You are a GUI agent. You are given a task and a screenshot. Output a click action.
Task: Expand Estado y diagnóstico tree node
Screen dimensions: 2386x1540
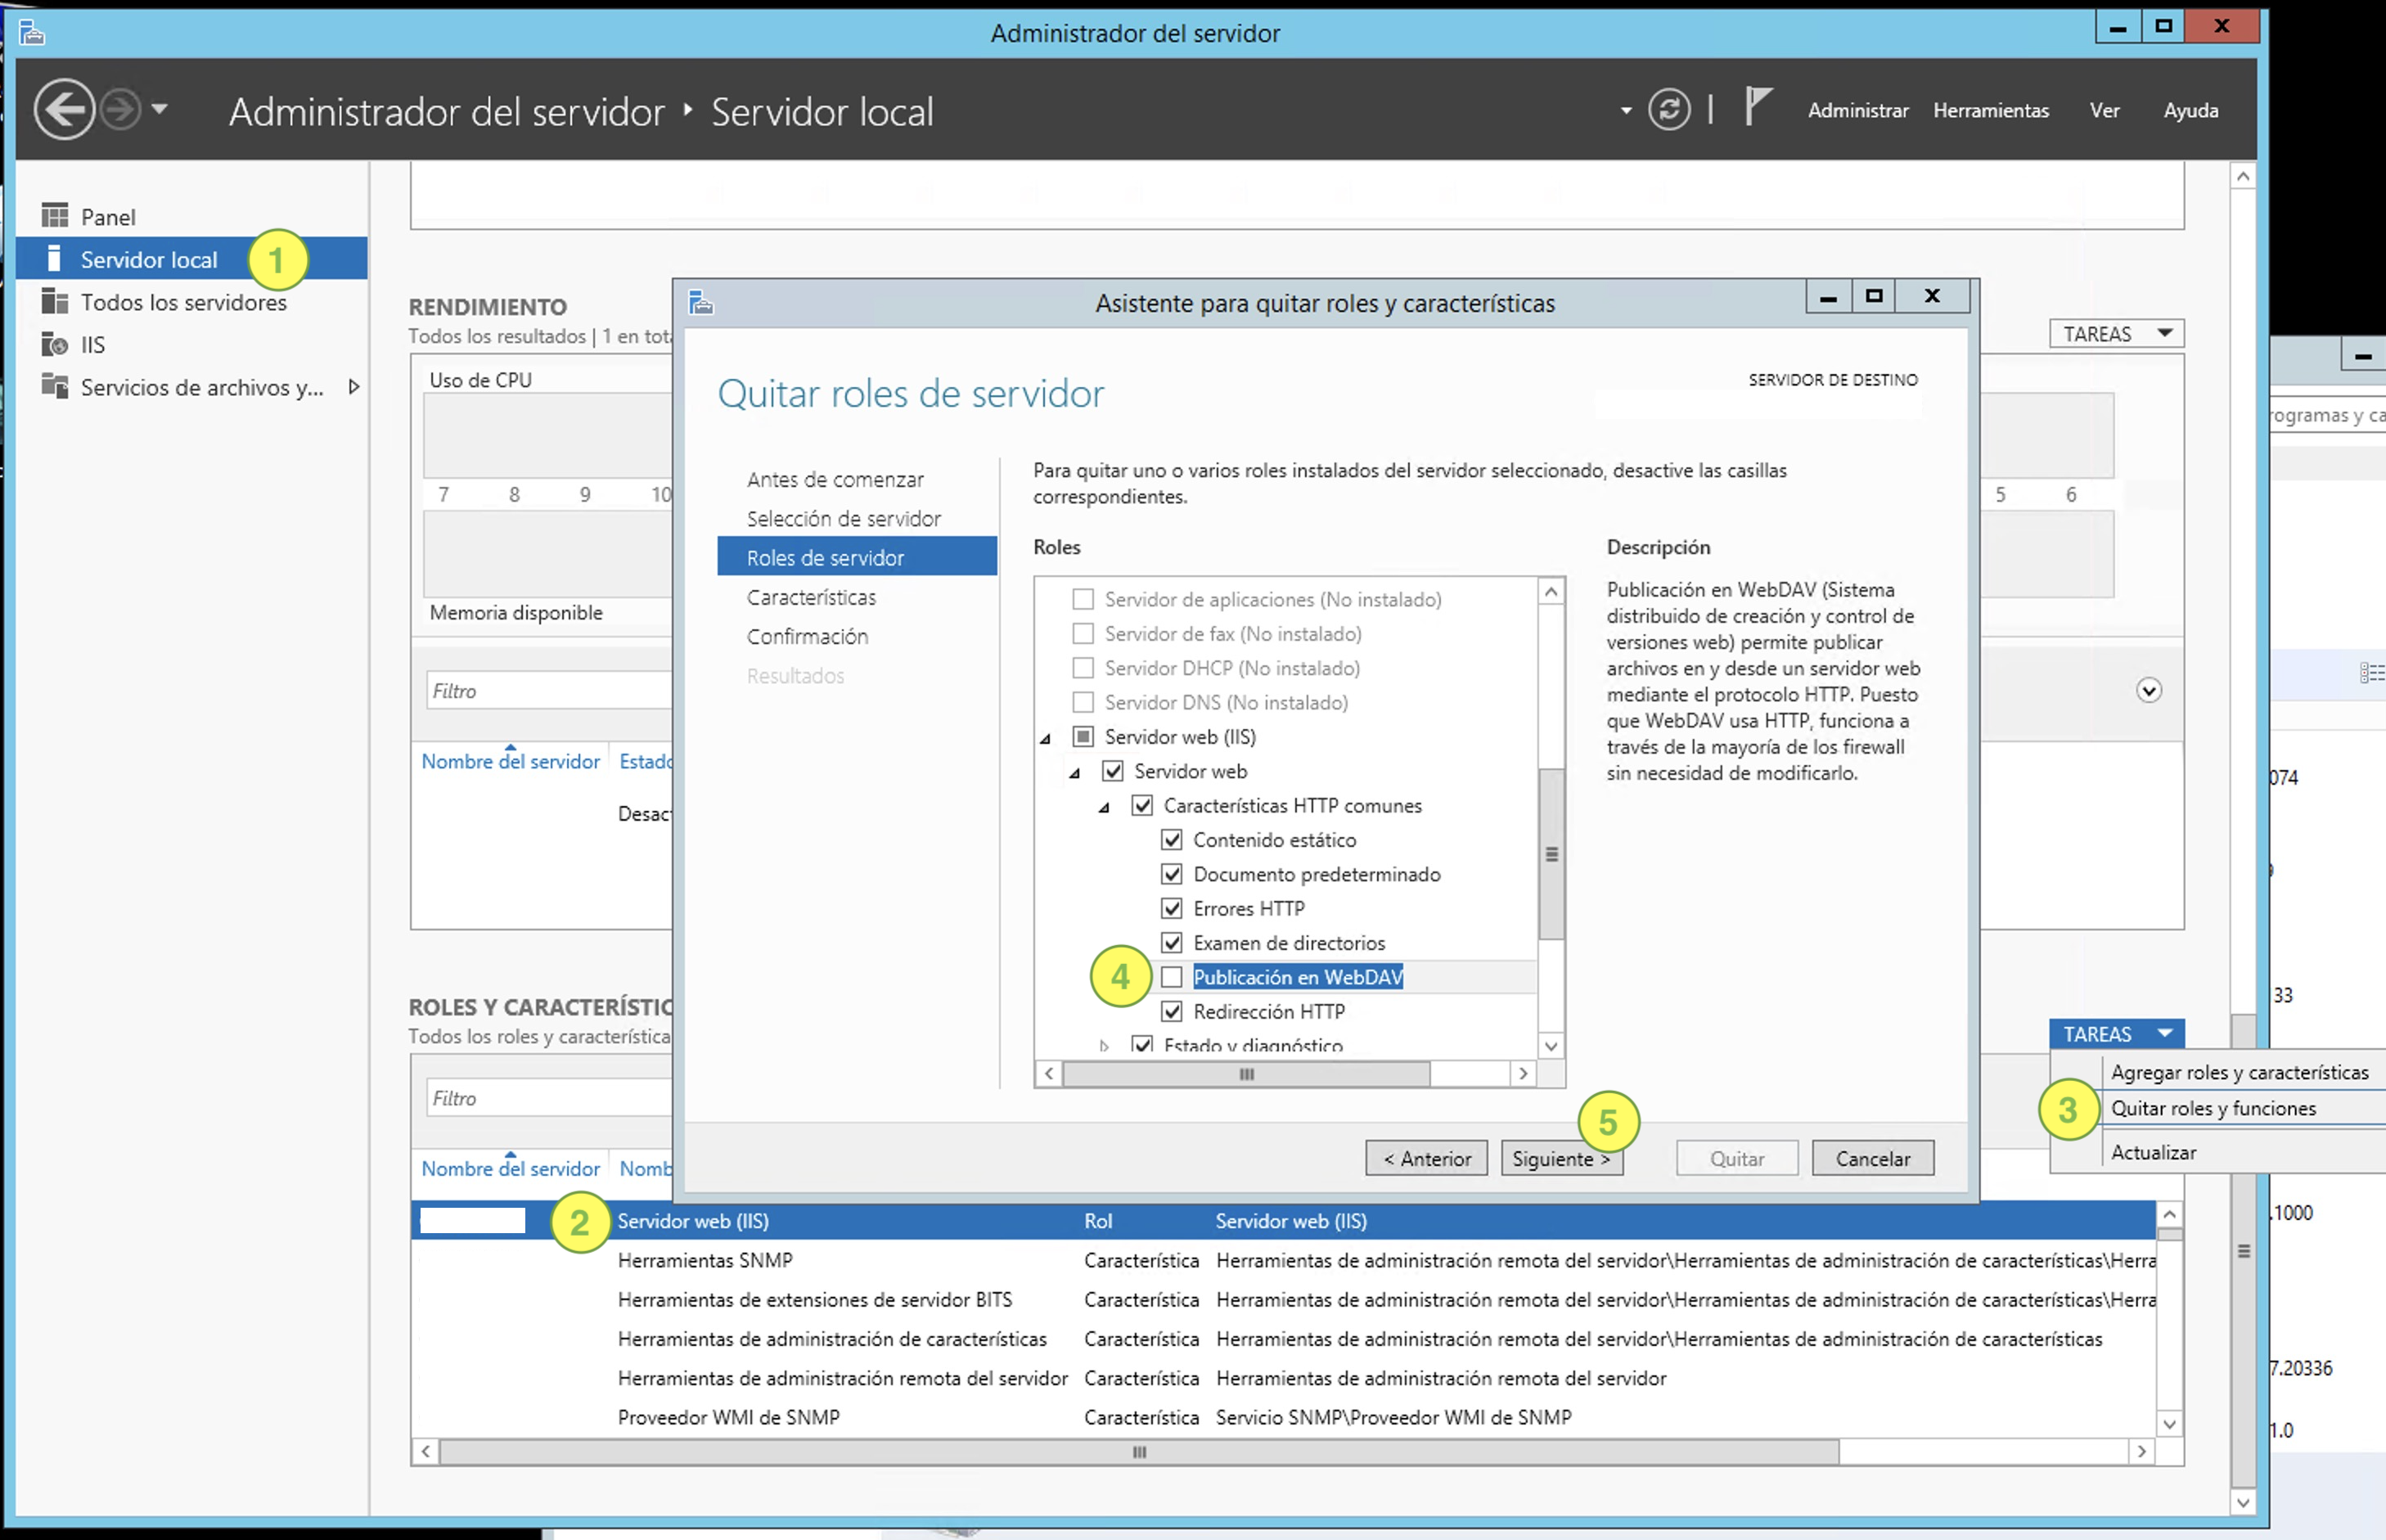pos(1104,1045)
